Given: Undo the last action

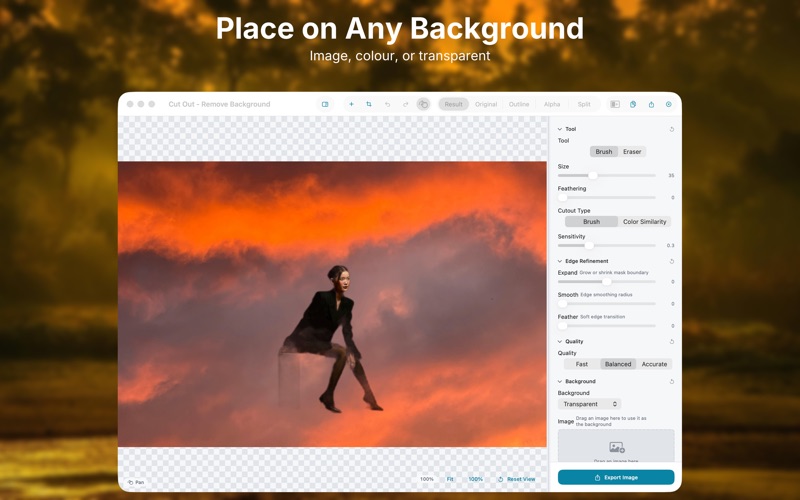Looking at the screenshot, I should pos(387,104).
